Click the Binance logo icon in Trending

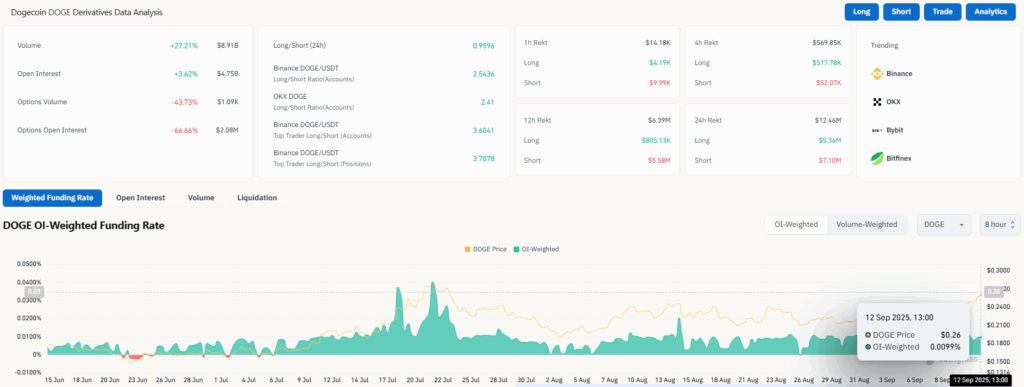click(877, 74)
